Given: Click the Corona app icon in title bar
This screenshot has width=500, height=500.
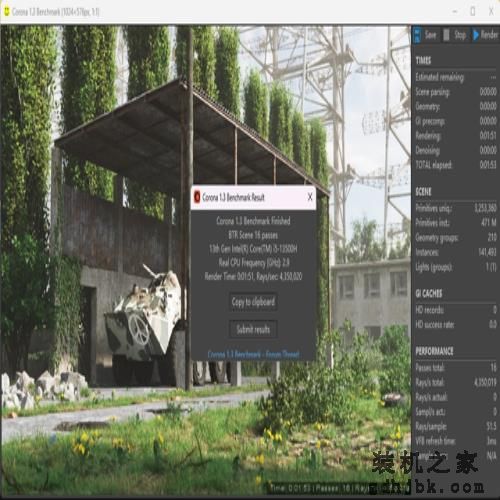Looking at the screenshot, I should coord(6,12).
